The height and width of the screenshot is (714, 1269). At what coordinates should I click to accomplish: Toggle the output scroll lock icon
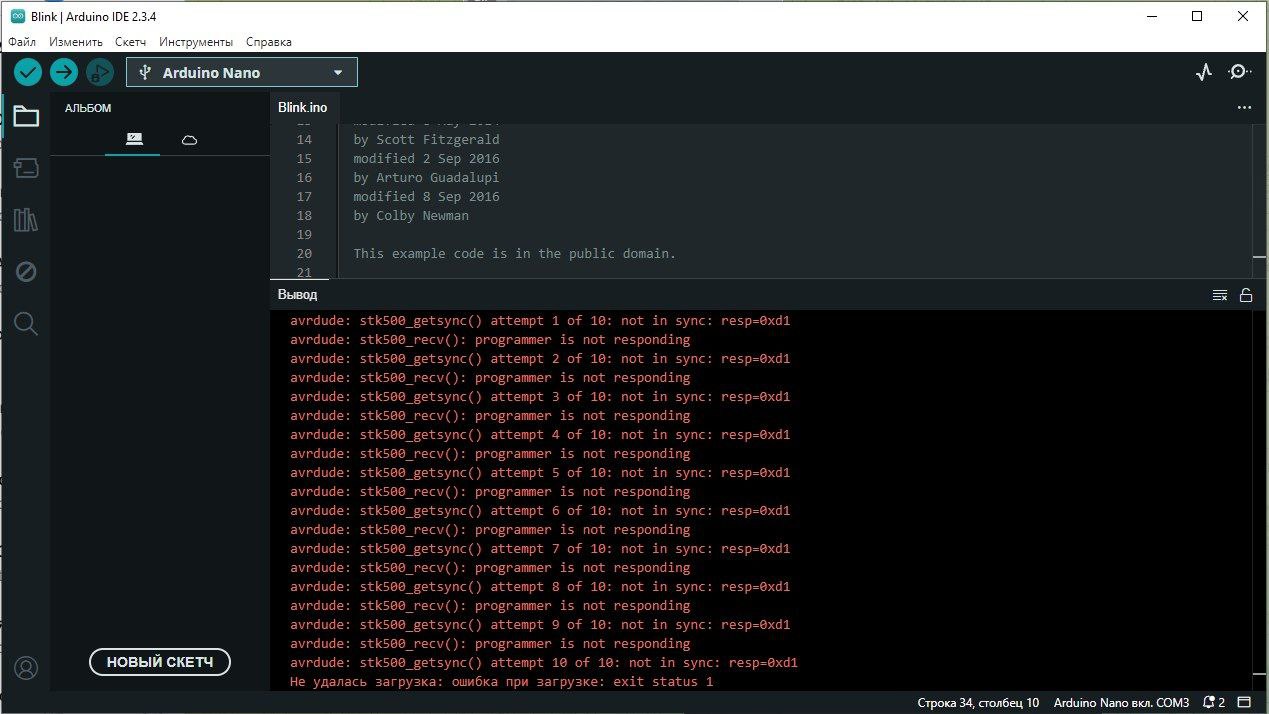coord(1246,295)
